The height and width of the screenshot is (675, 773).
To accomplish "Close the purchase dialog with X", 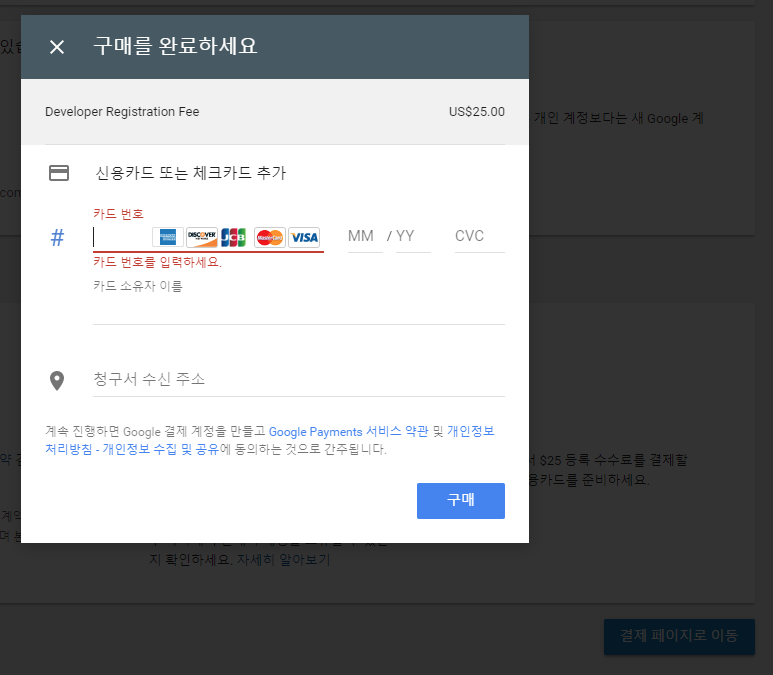I will click(57, 47).
